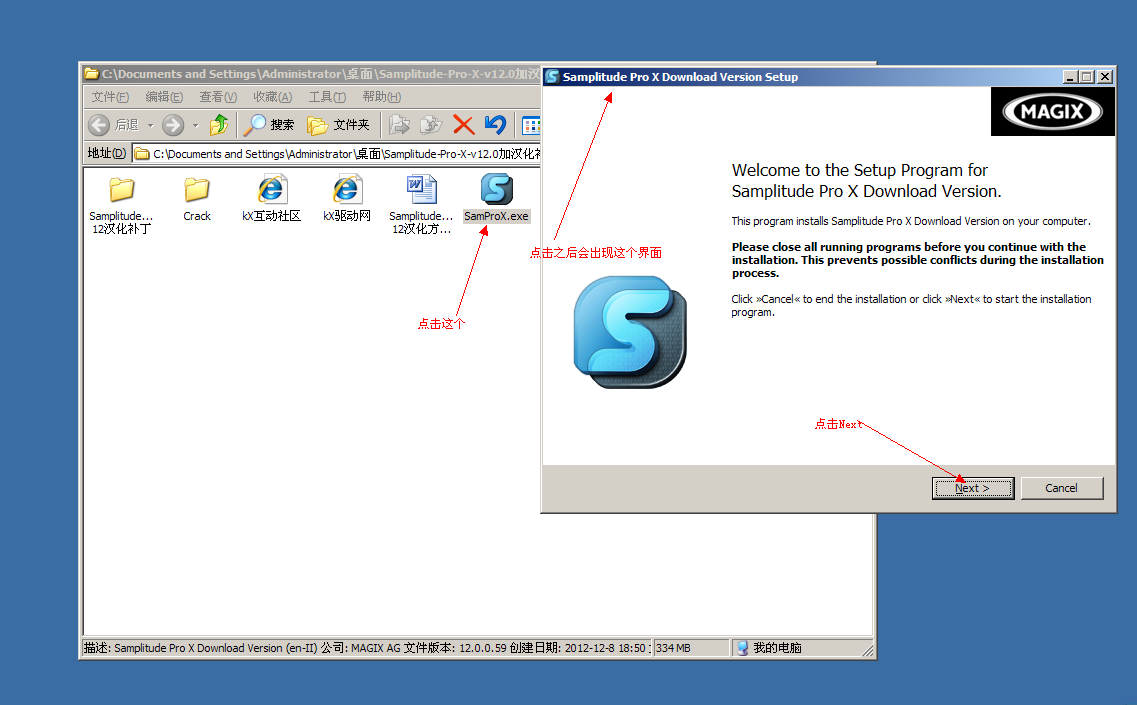Open the 文件(F) menu in Explorer
The height and width of the screenshot is (705, 1137).
click(x=110, y=96)
